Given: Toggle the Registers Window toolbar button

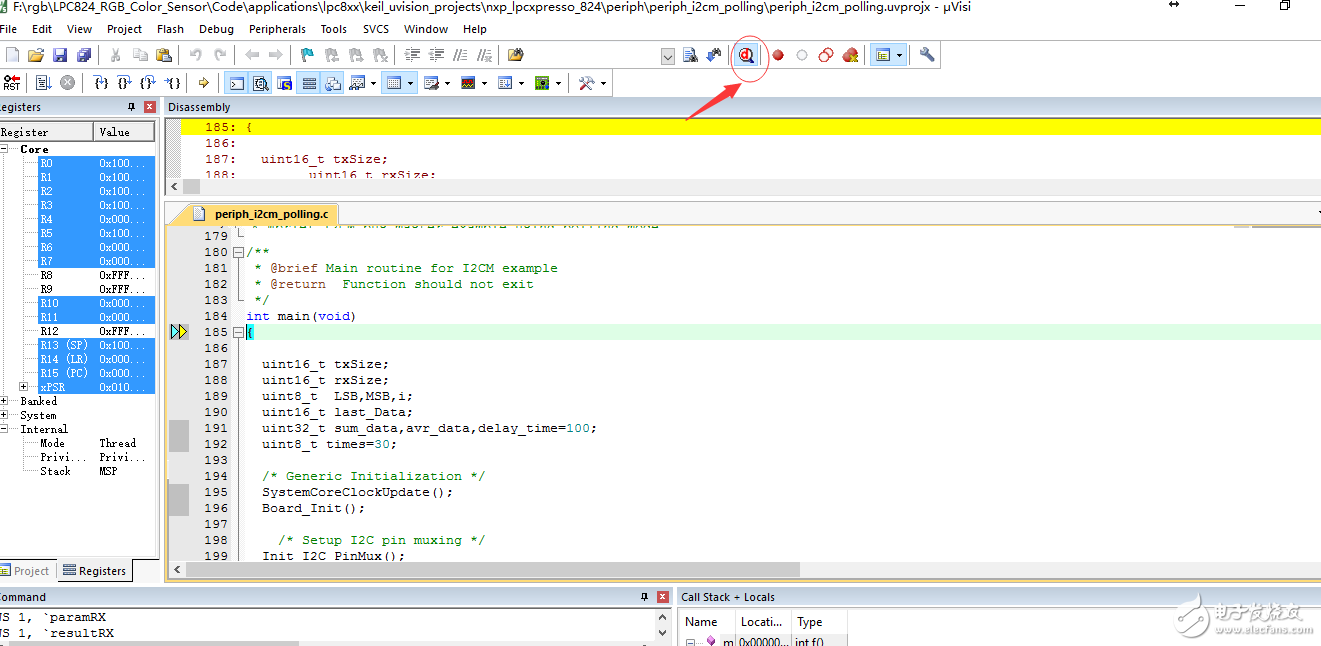Looking at the screenshot, I should coord(309,83).
